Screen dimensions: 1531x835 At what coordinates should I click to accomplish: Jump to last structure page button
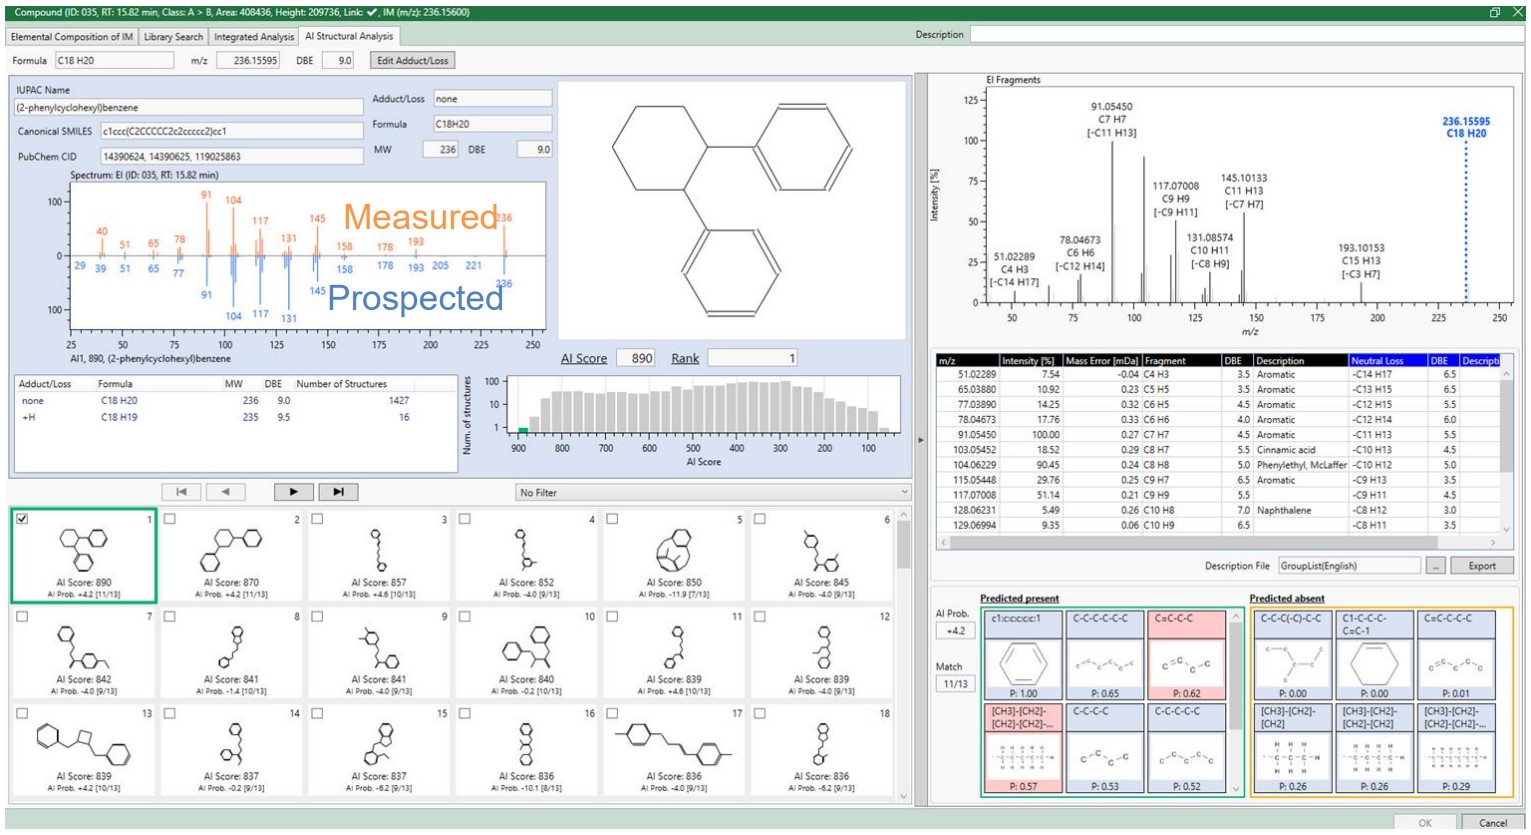pyautogui.click(x=338, y=492)
